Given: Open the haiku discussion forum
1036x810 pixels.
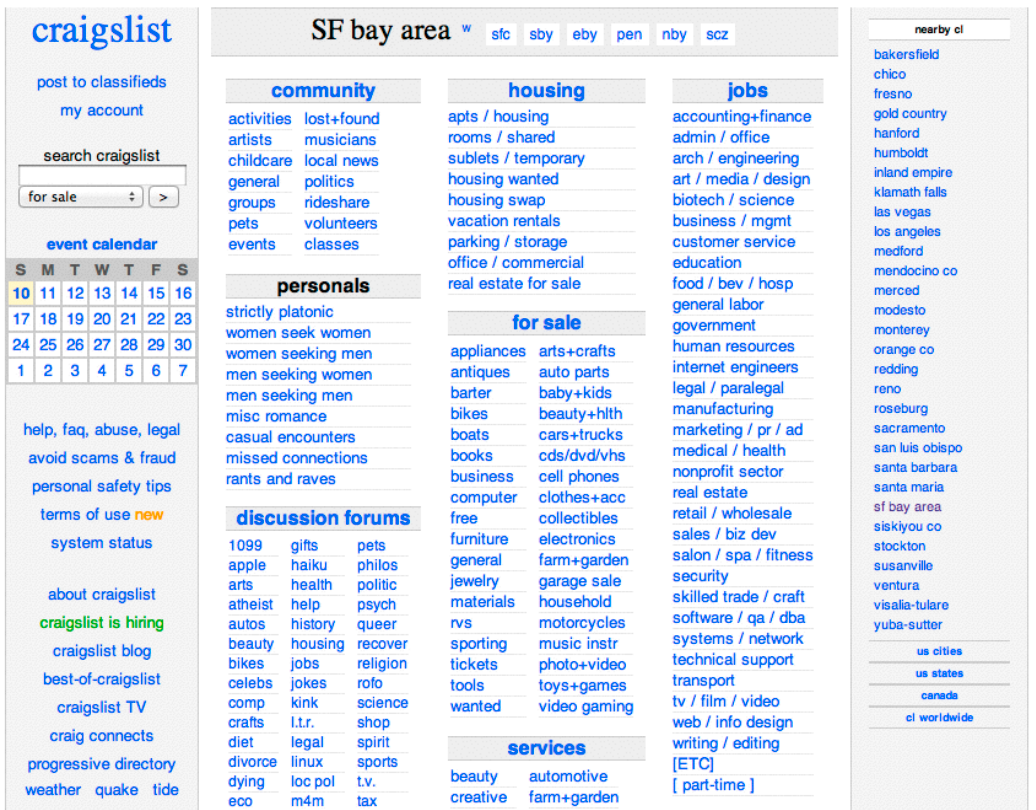Looking at the screenshot, I should coord(309,566).
